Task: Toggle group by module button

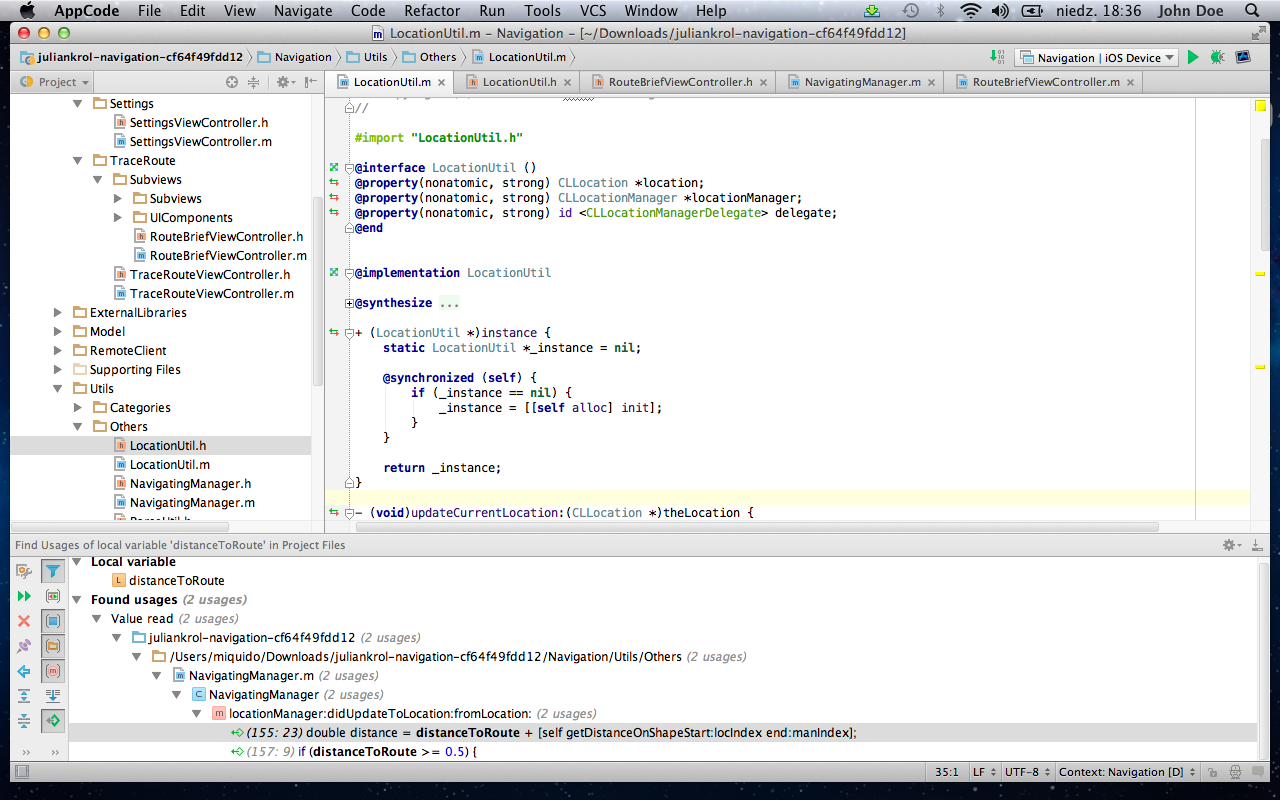Action: [53, 621]
